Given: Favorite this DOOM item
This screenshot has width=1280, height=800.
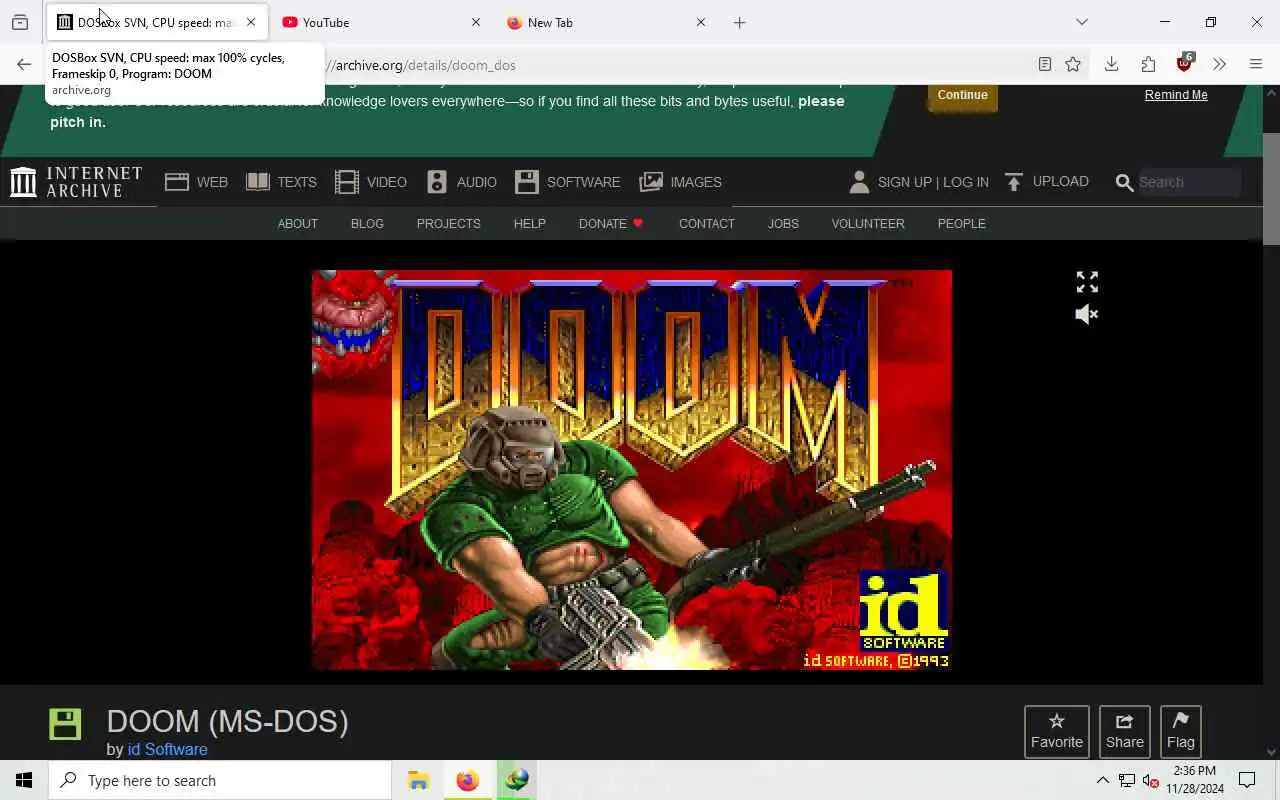Looking at the screenshot, I should click(x=1057, y=731).
